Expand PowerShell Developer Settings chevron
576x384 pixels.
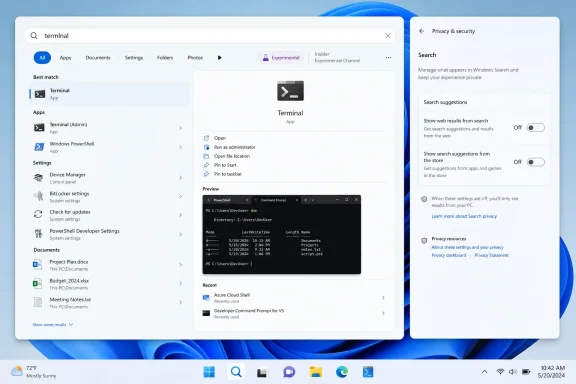coord(180,234)
